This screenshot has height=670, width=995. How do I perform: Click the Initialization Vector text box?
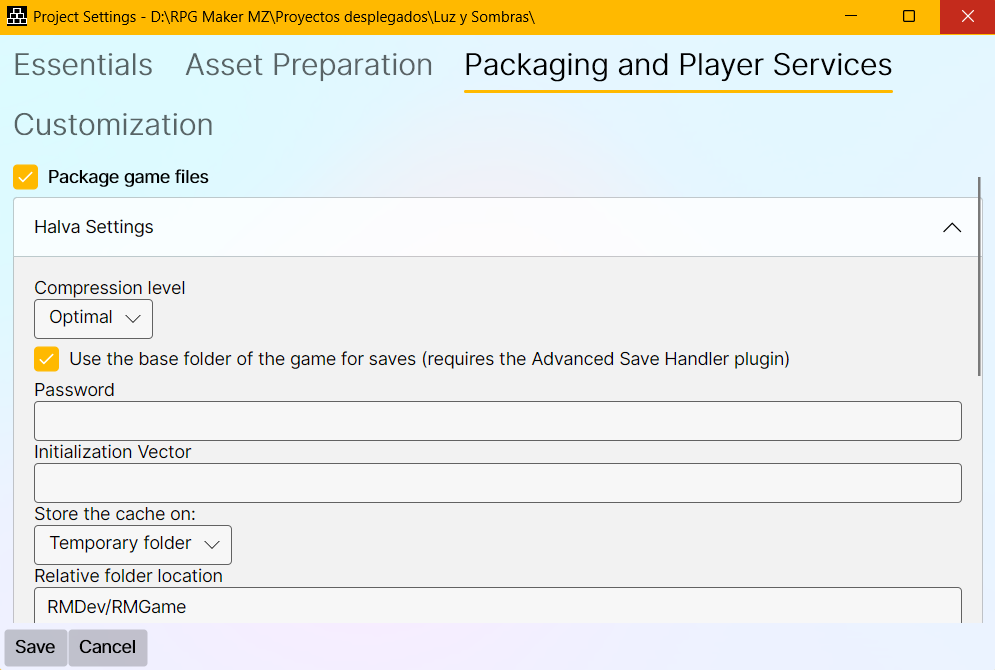point(497,483)
